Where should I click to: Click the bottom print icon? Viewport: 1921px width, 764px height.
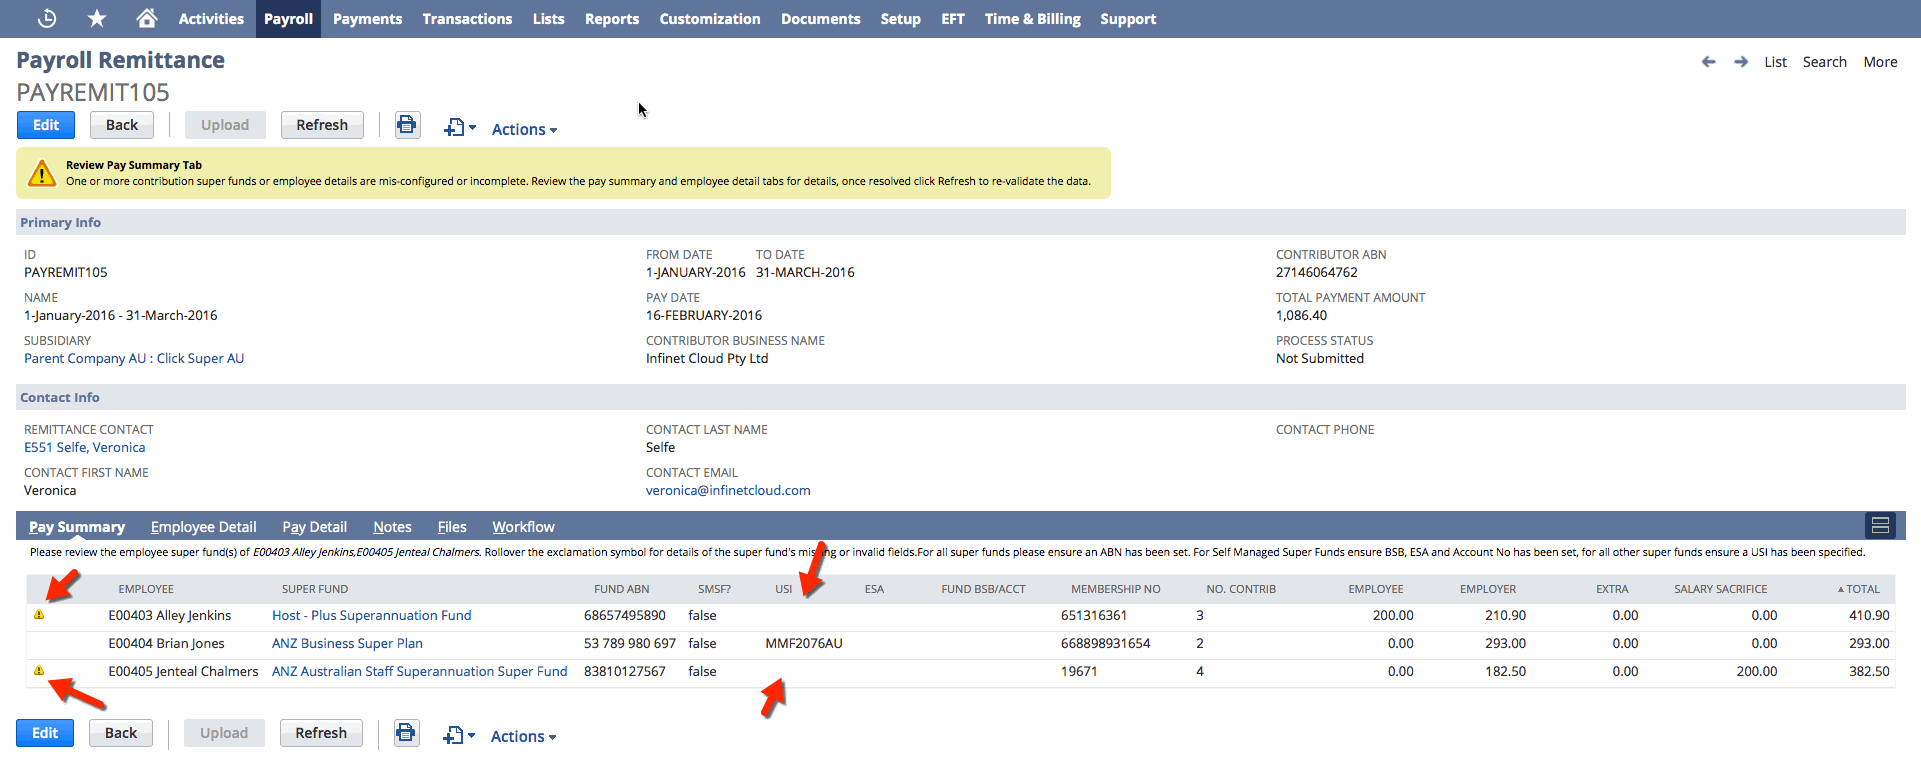(x=406, y=733)
